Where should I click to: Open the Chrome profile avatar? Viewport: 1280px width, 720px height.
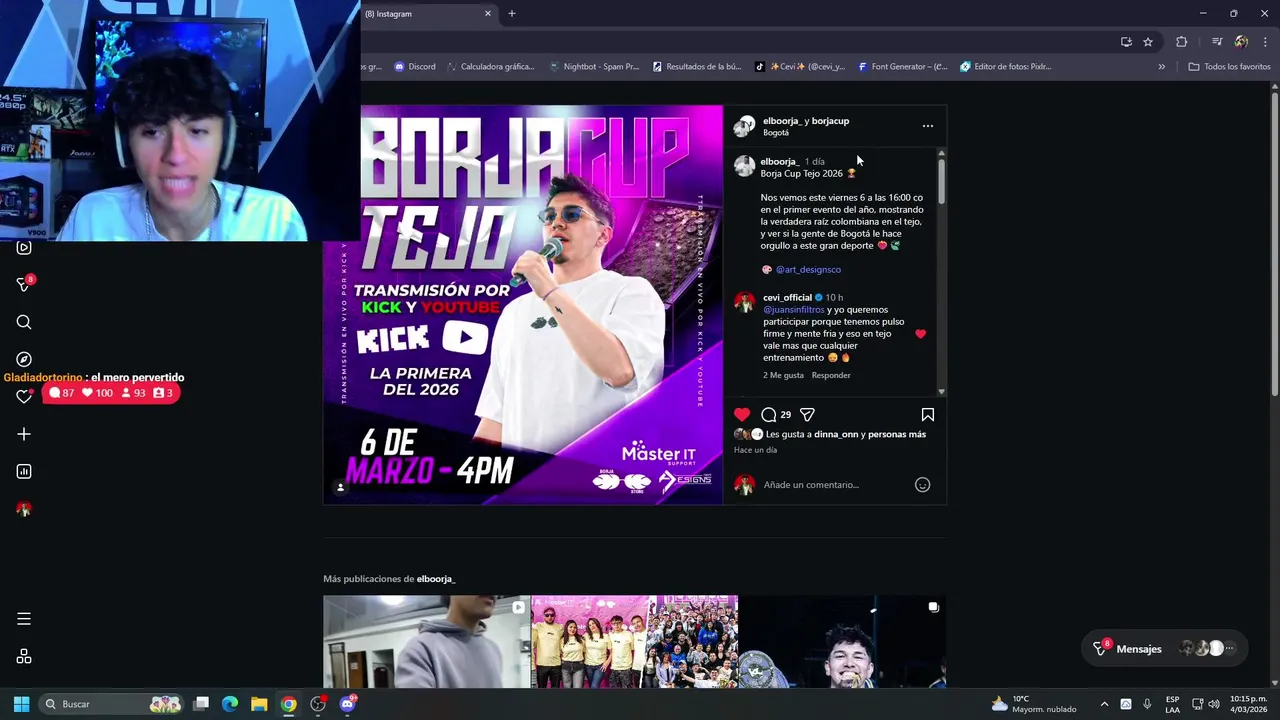pos(1241,42)
